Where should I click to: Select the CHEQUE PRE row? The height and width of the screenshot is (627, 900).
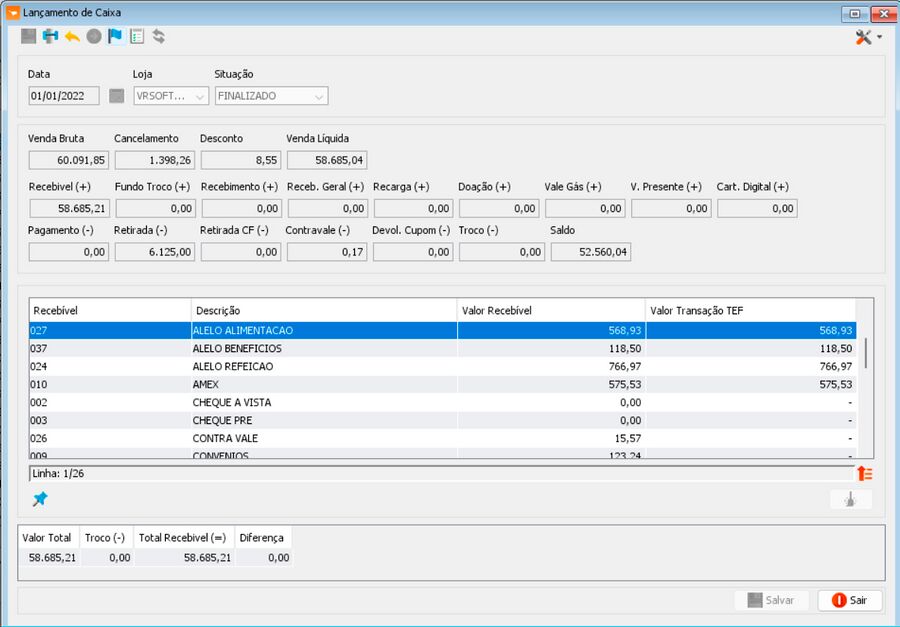click(x=443, y=420)
